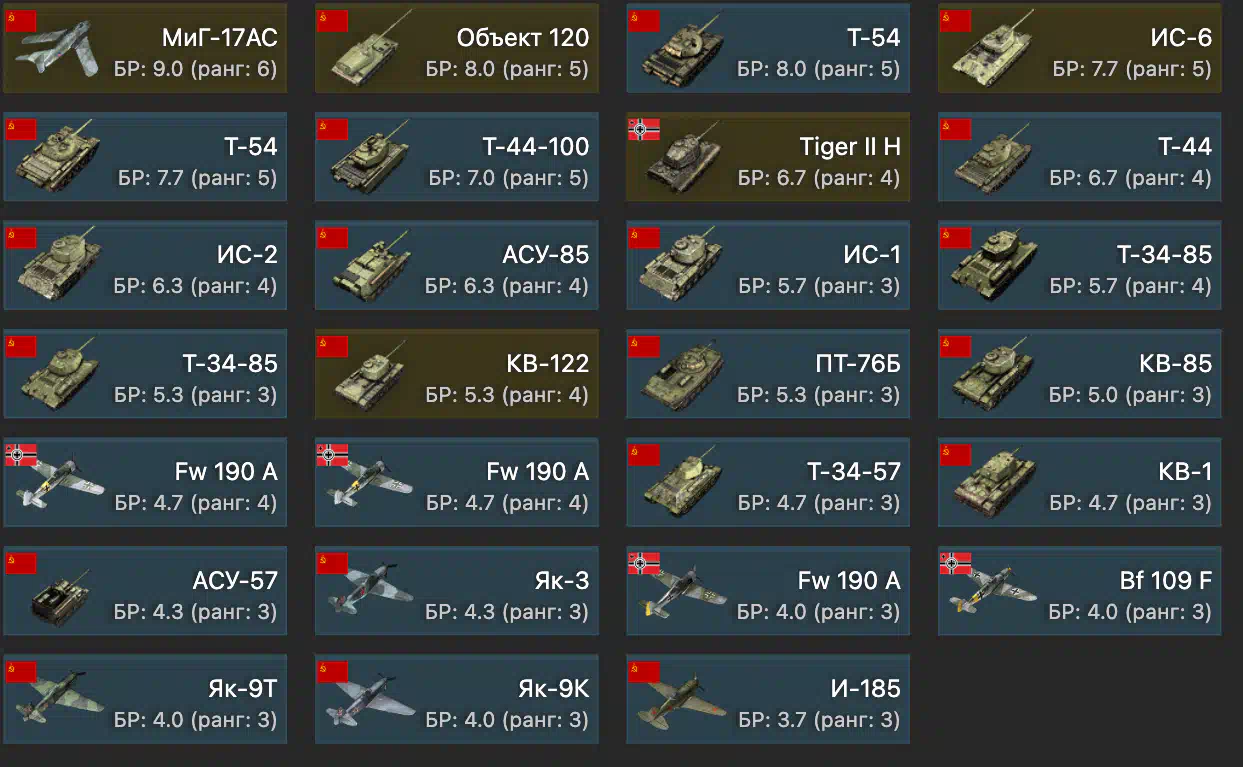Open the КВ-85 vehicle card
1243x767 pixels.
[1080, 374]
